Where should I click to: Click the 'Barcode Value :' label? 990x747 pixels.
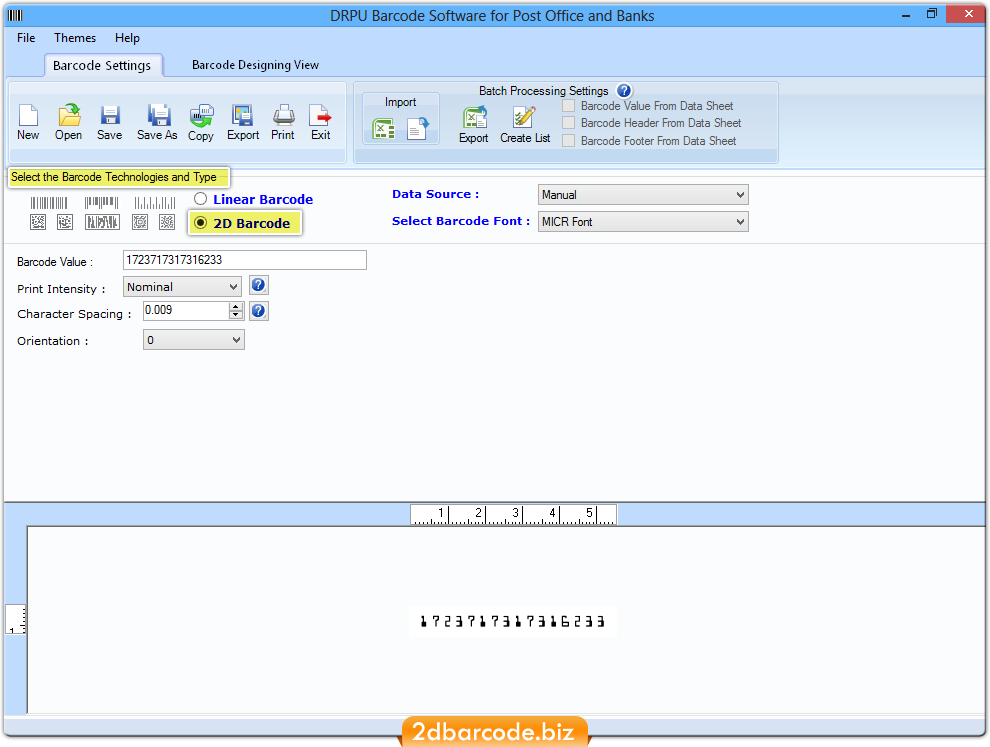point(55,262)
